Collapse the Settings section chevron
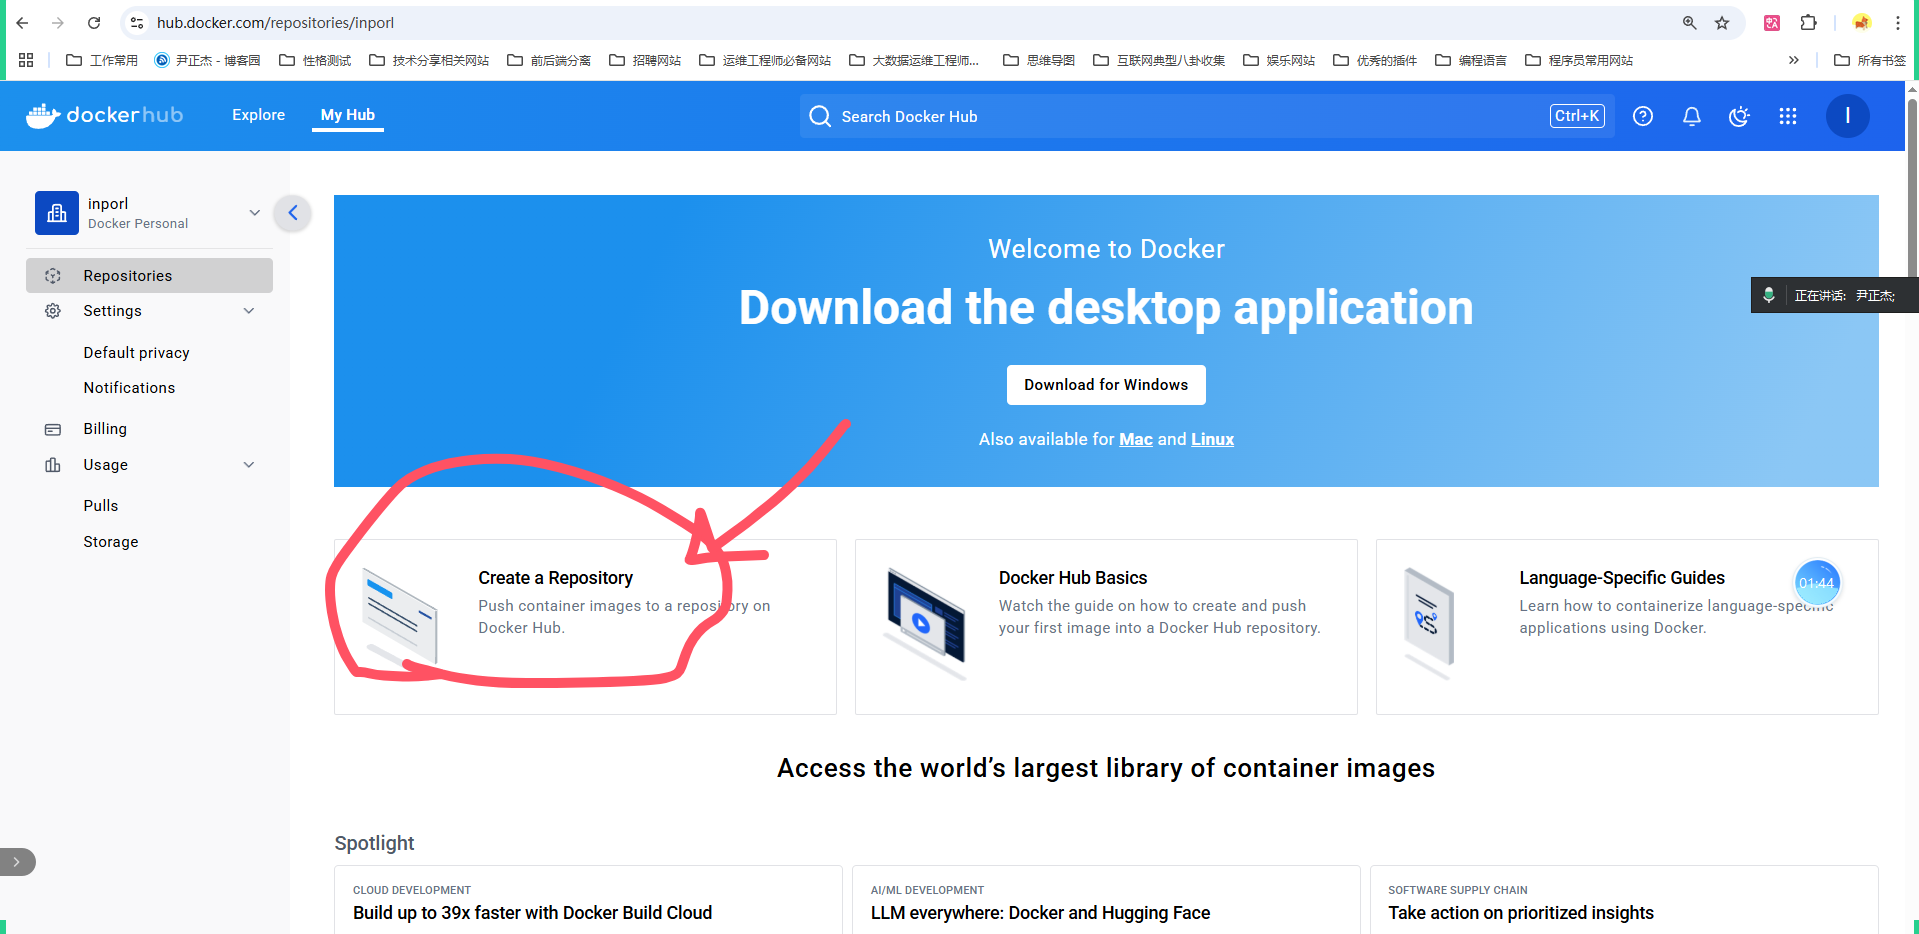The width and height of the screenshot is (1919, 934). click(249, 311)
